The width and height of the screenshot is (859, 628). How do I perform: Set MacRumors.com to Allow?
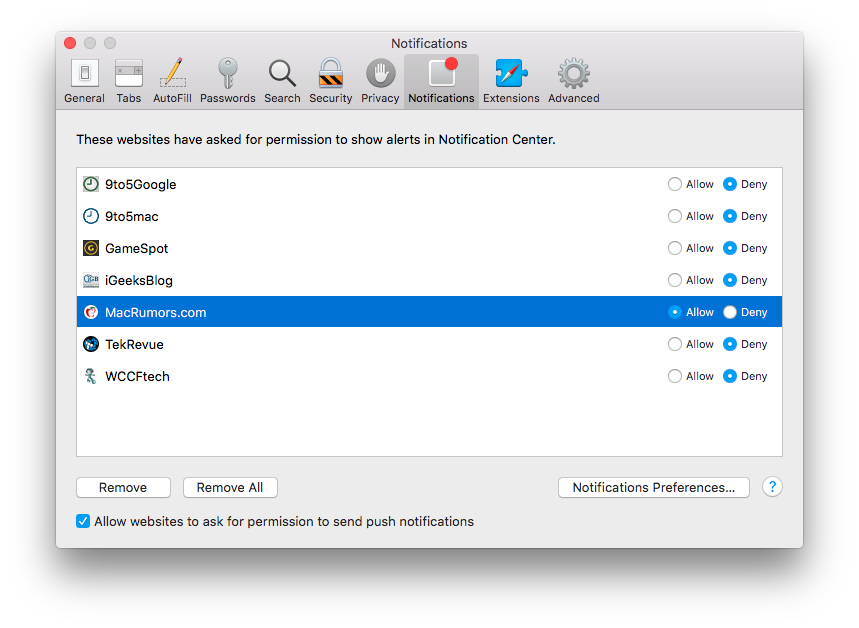pos(675,312)
